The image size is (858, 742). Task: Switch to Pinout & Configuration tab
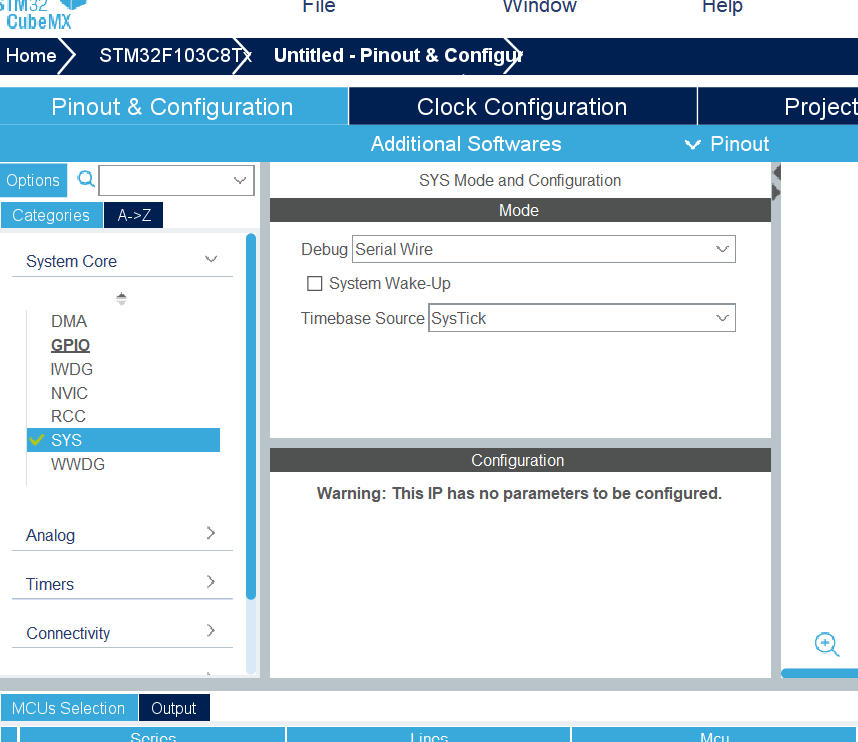click(x=173, y=106)
